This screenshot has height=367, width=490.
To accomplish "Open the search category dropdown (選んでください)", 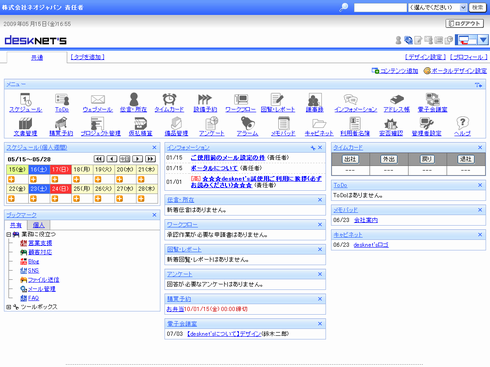I will click(438, 8).
